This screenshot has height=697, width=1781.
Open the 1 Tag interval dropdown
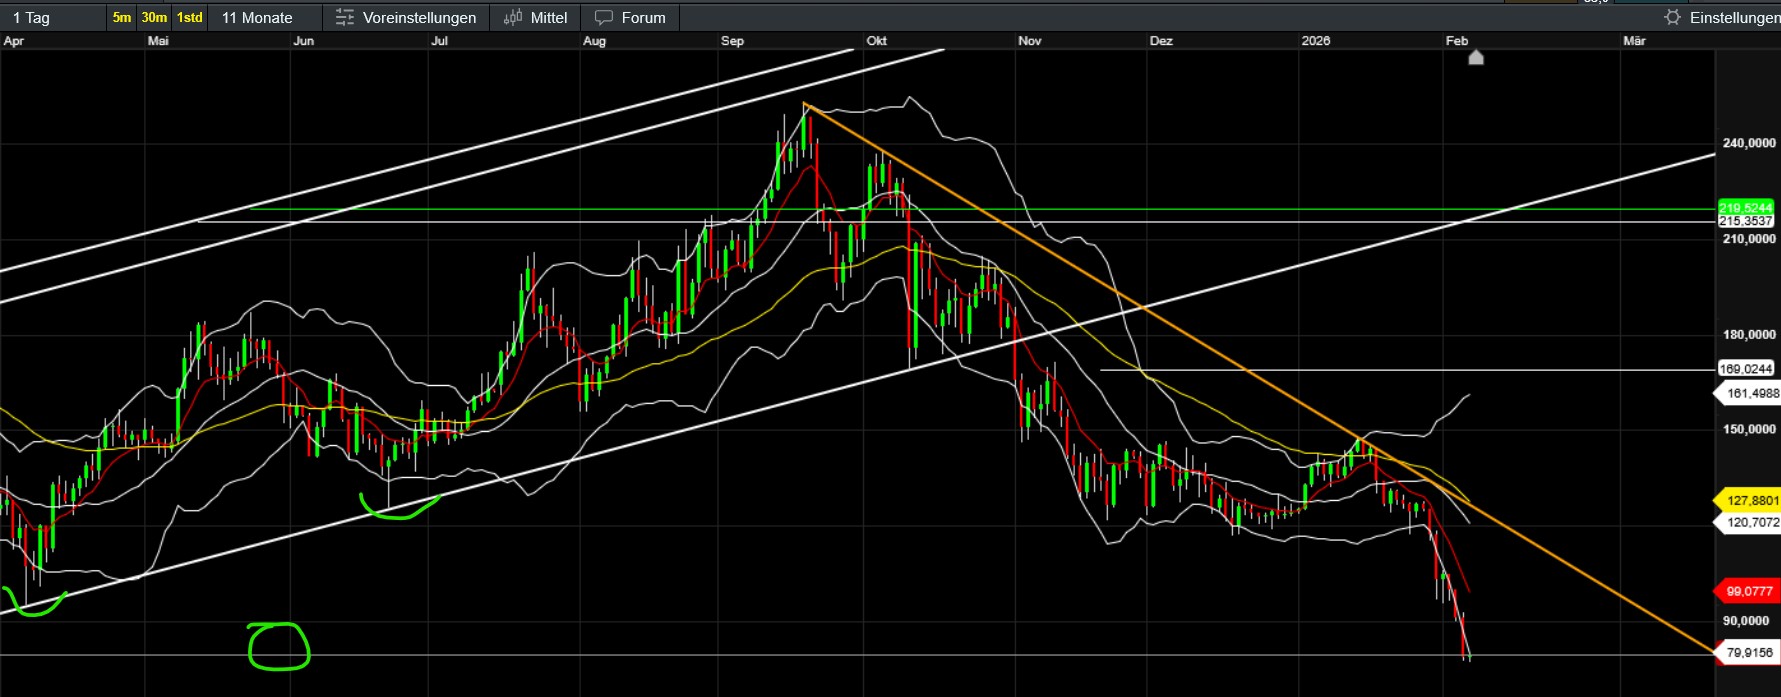coord(31,18)
